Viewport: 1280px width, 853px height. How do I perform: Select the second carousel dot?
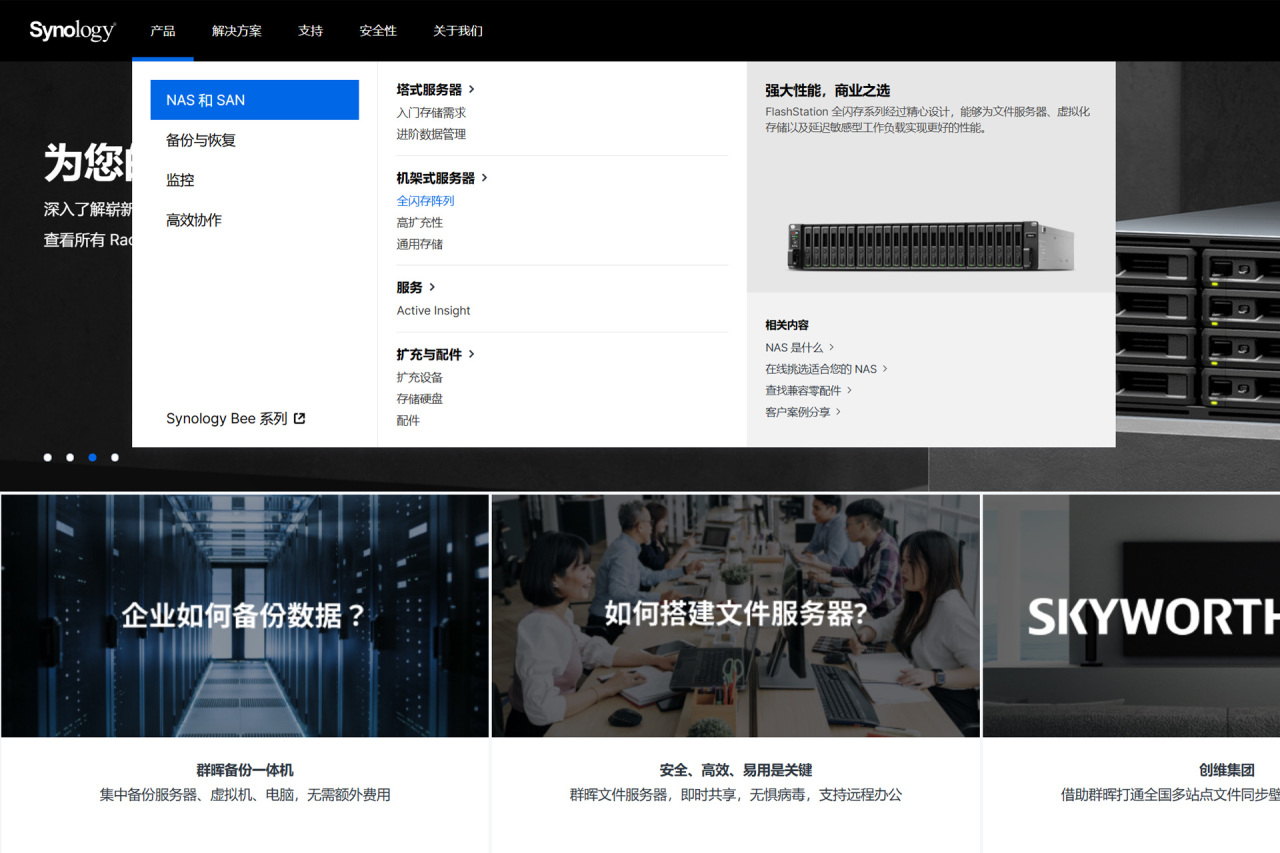70,457
